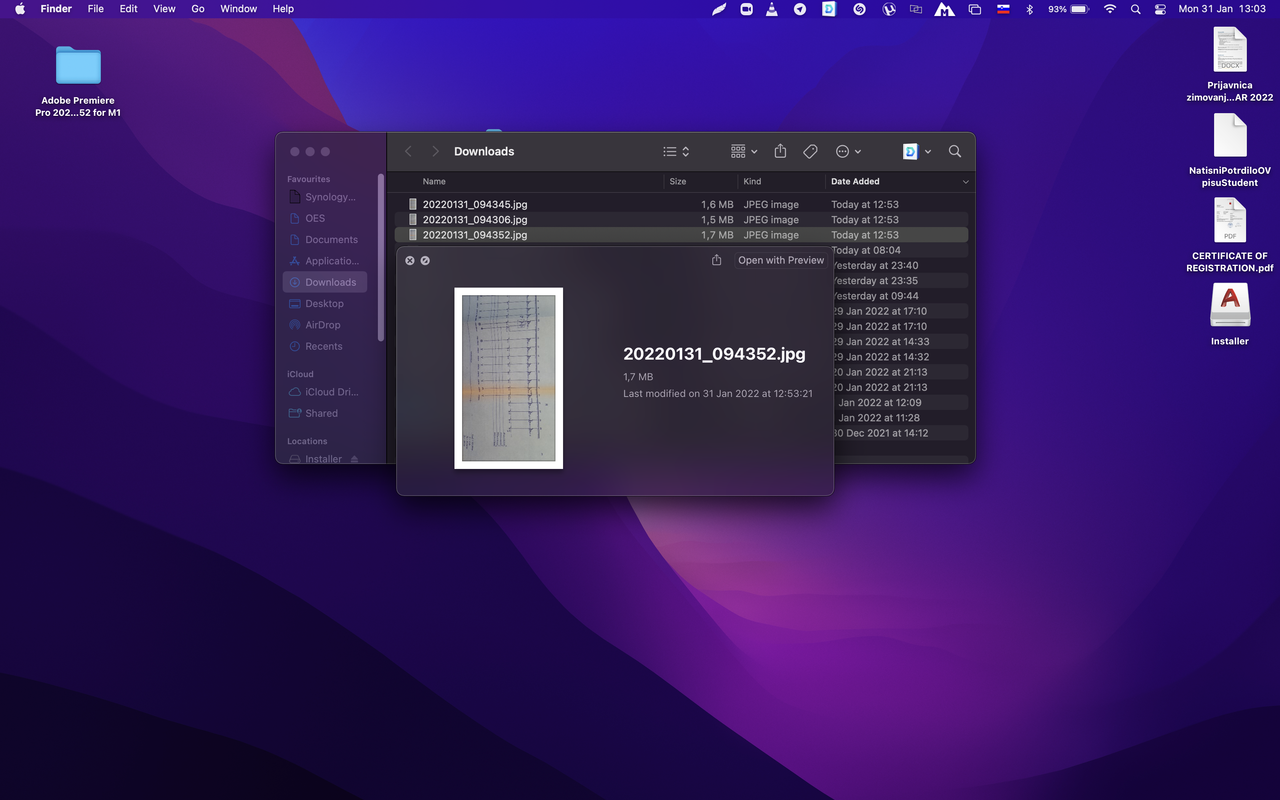Click the Quick Look full-screen toggle button
The width and height of the screenshot is (1280, 800).
coord(425,260)
